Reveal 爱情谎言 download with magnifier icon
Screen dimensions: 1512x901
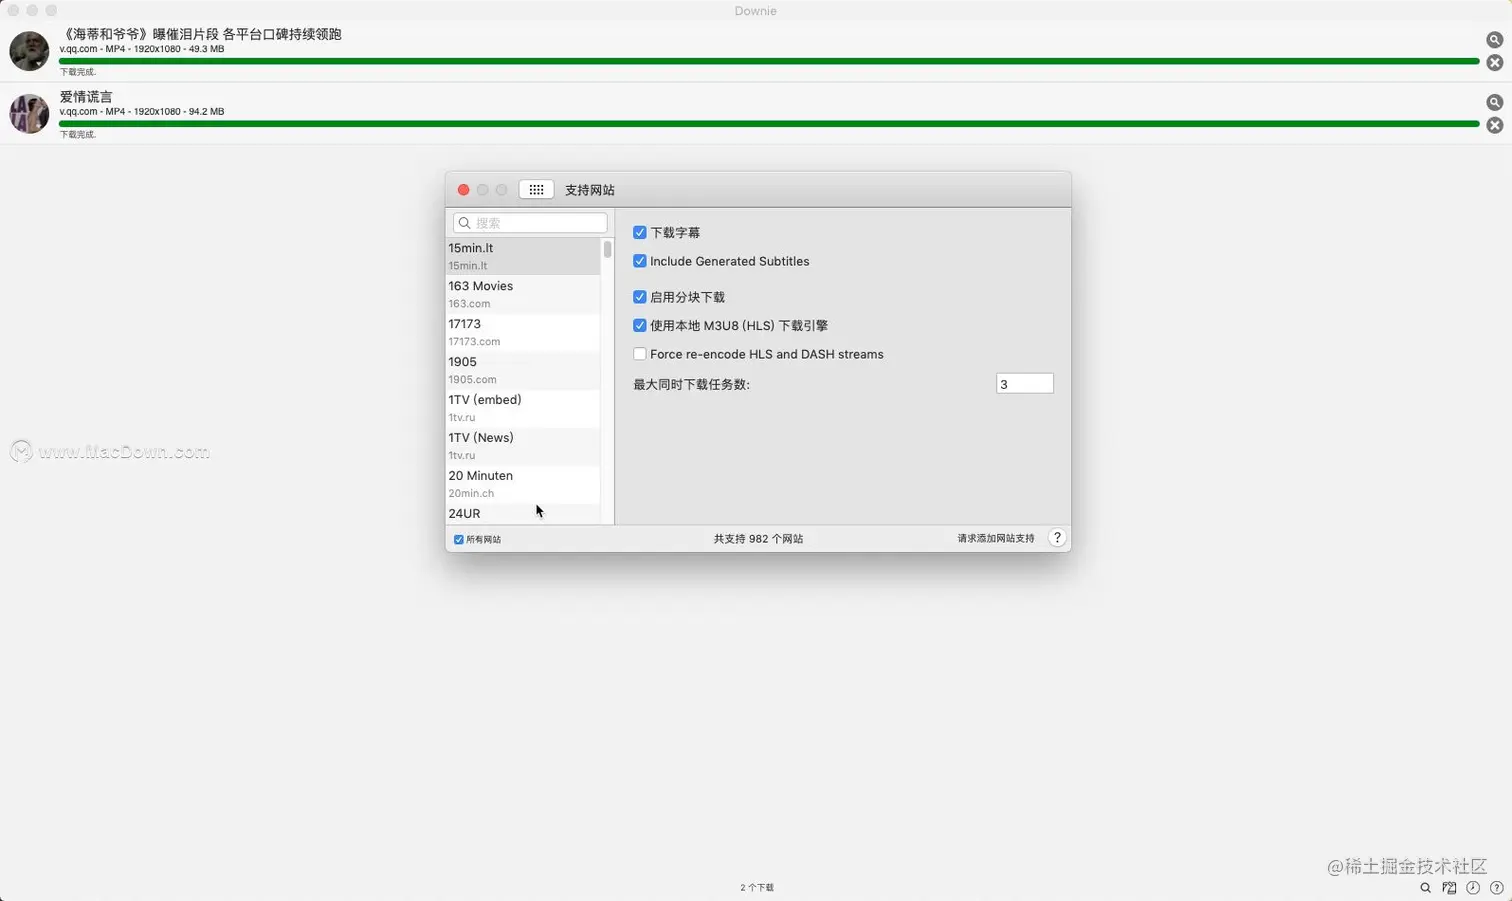coord(1494,102)
